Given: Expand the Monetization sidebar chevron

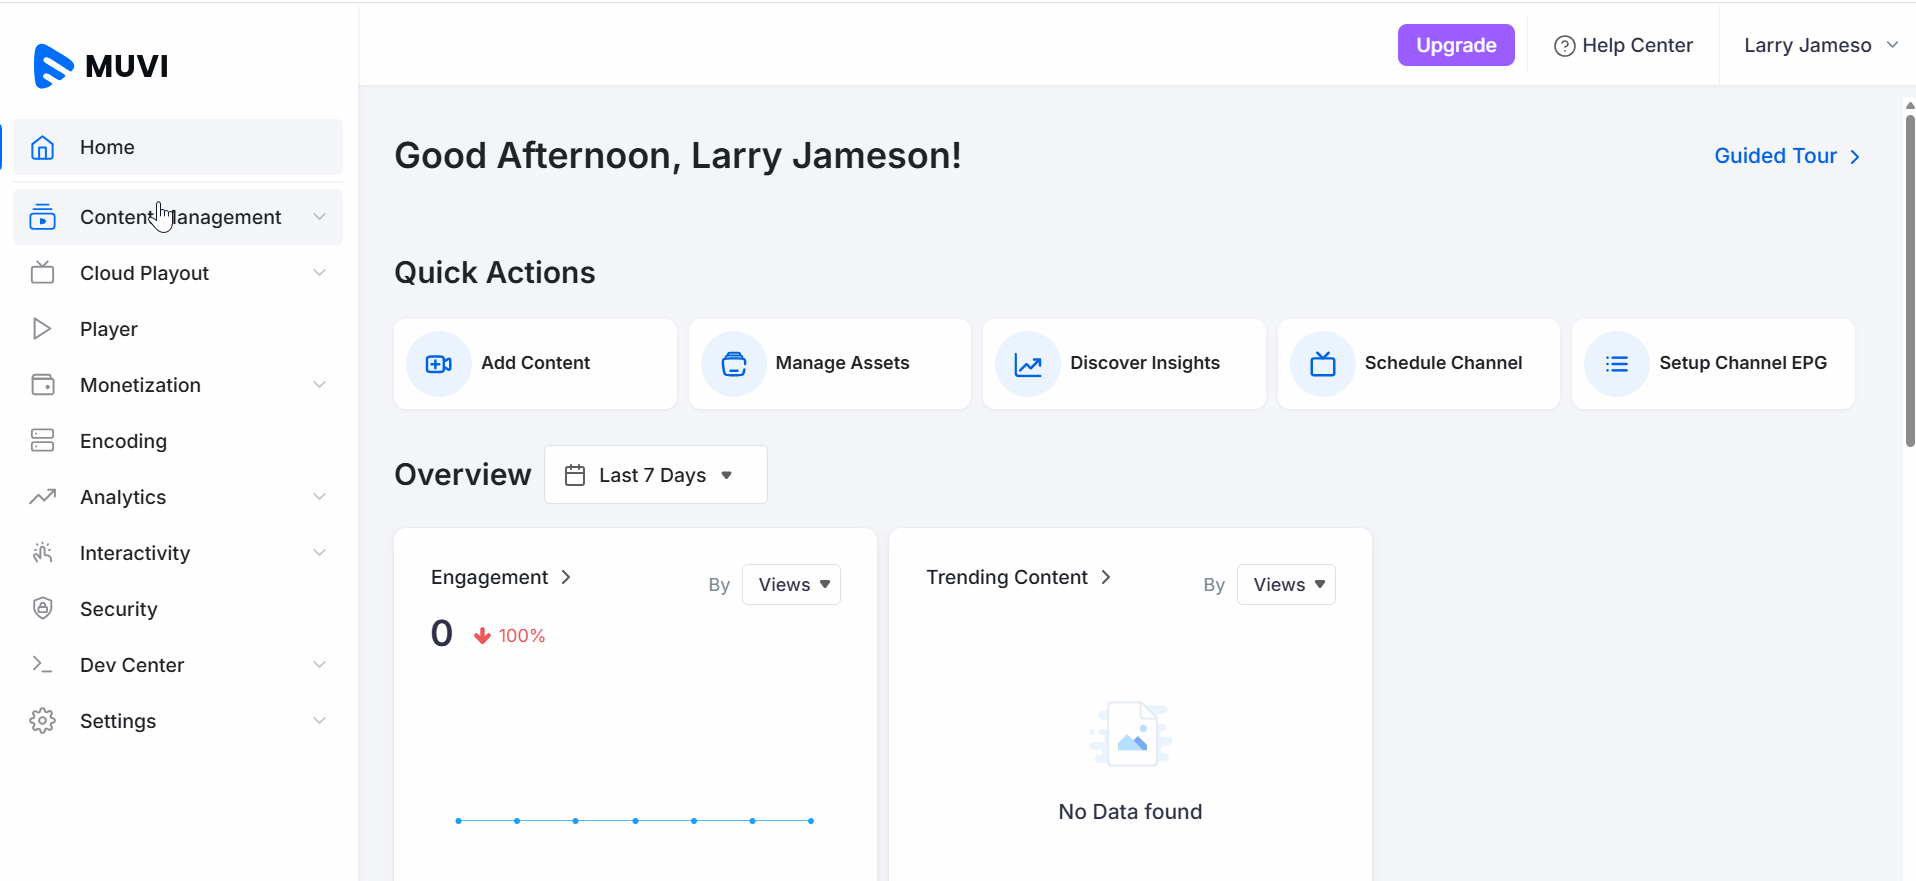Looking at the screenshot, I should click(x=319, y=385).
